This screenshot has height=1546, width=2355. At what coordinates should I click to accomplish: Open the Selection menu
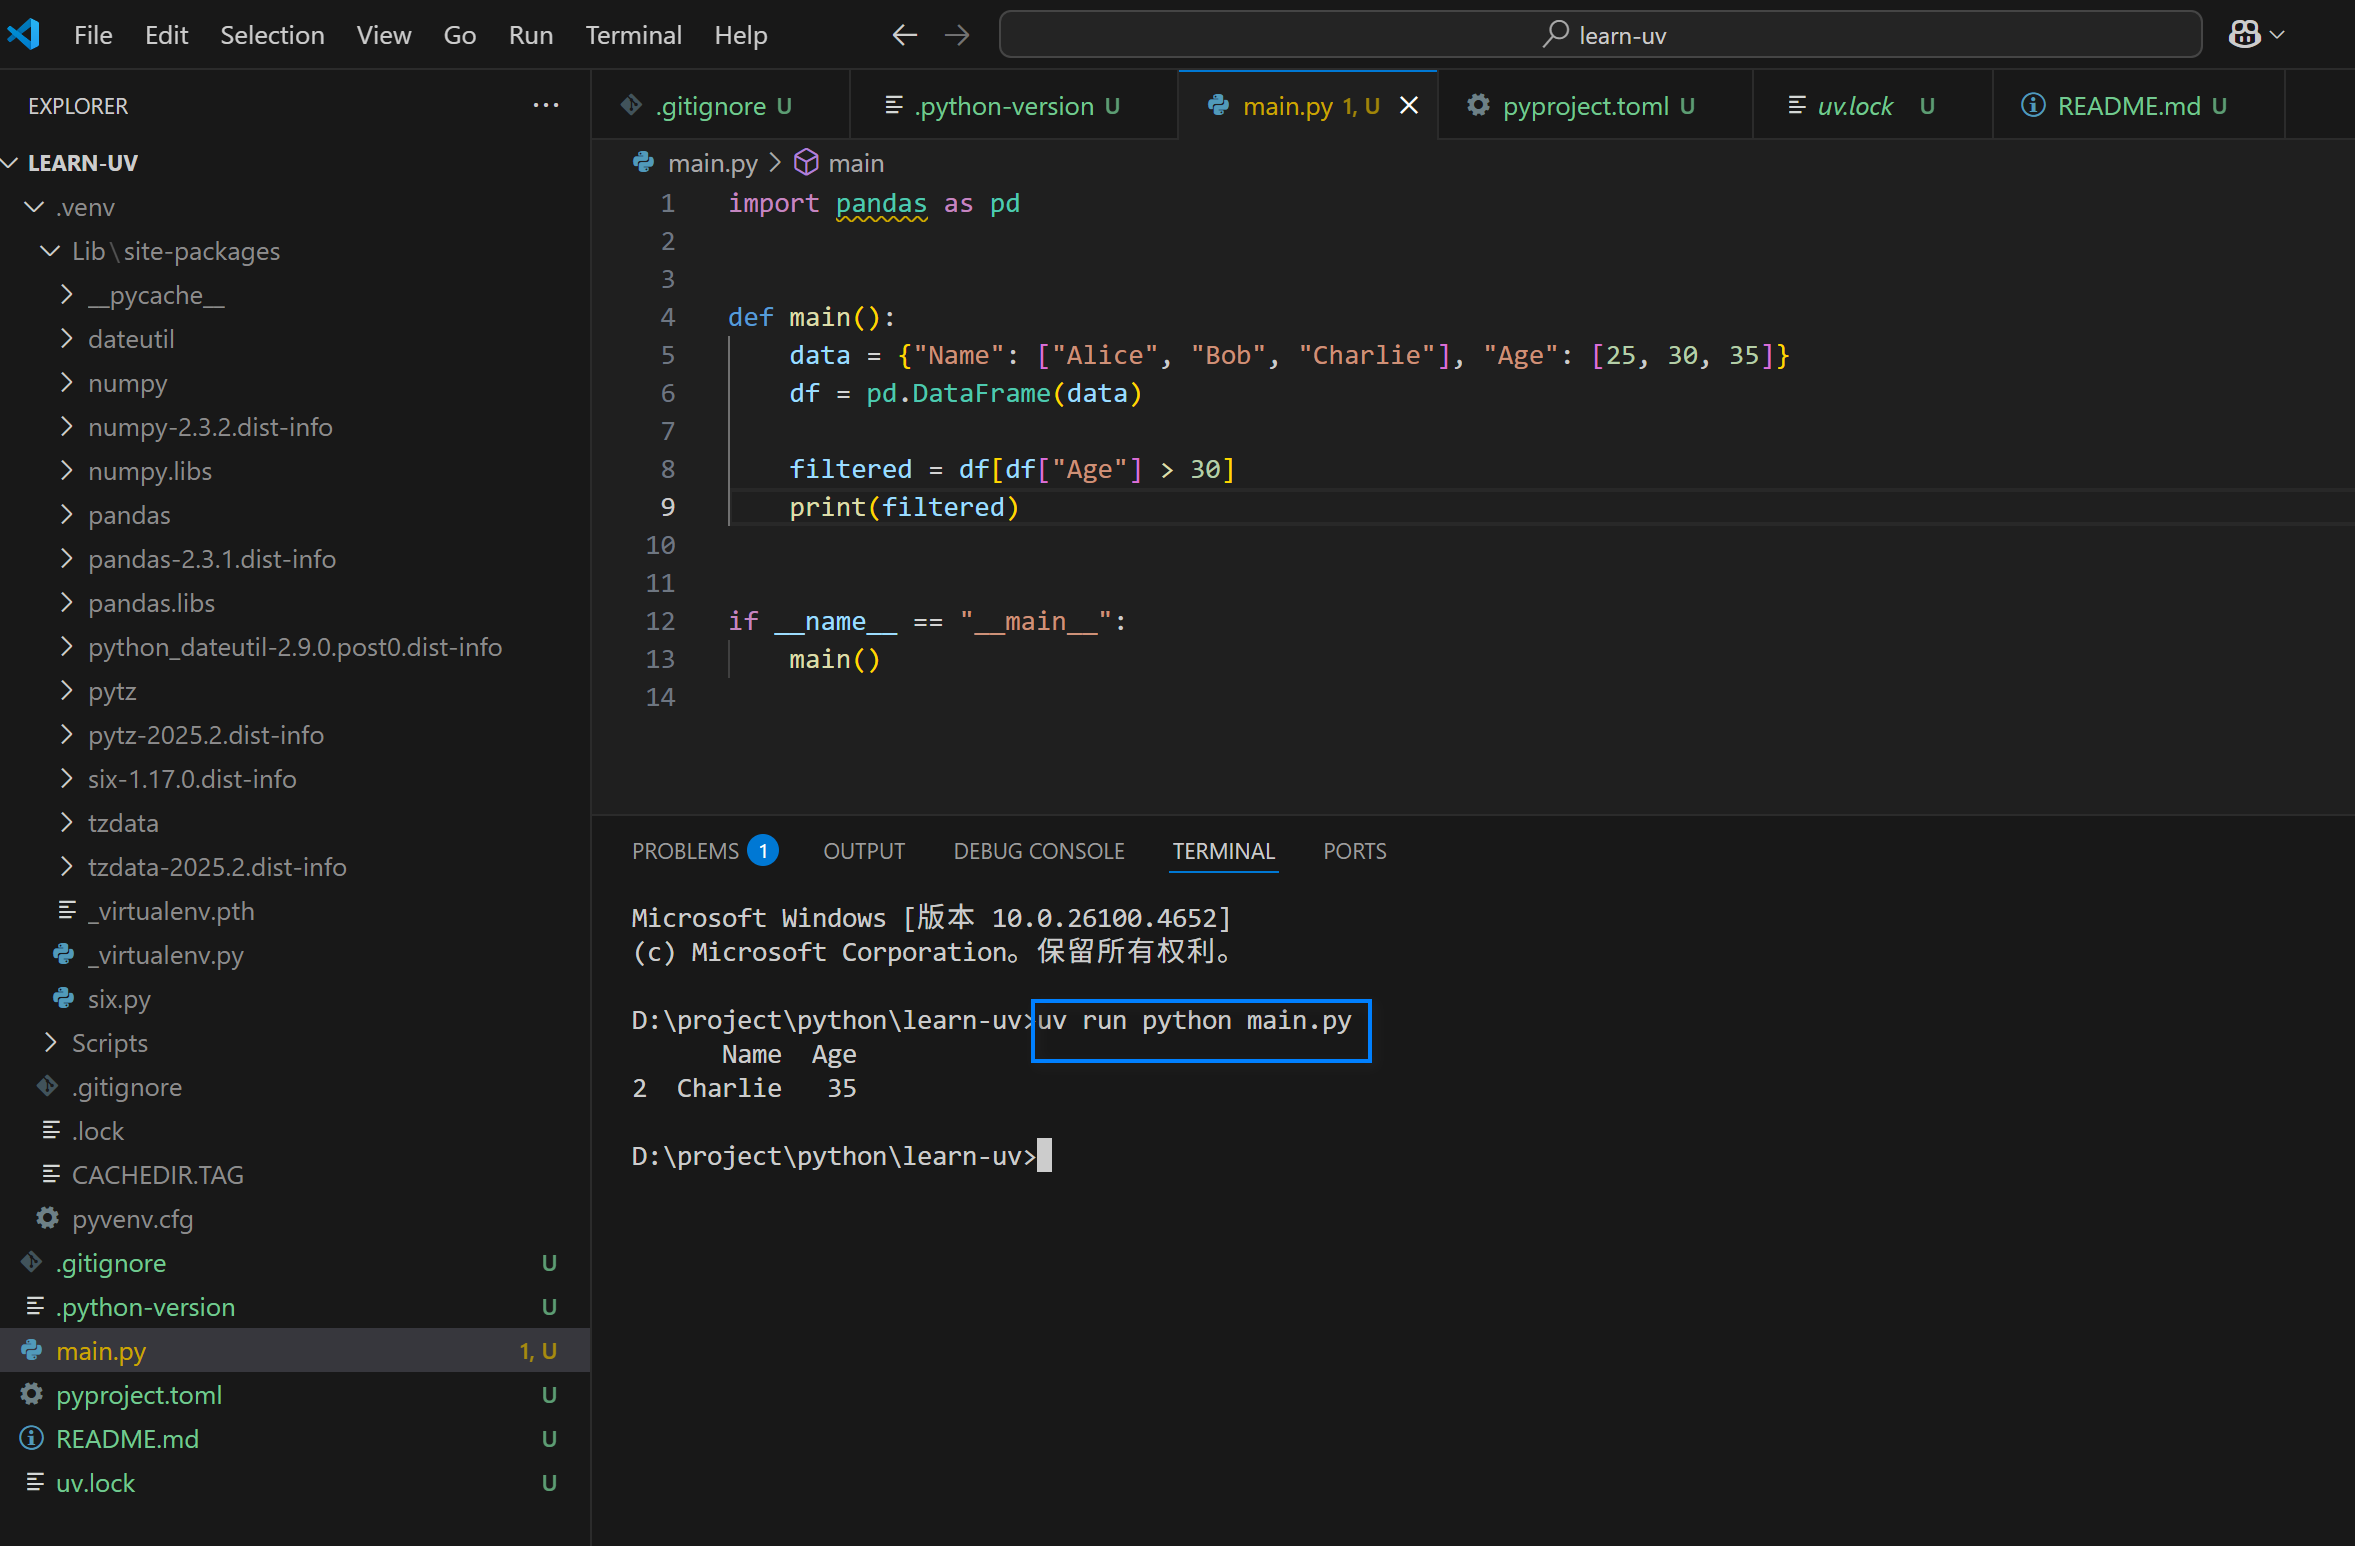(x=272, y=35)
